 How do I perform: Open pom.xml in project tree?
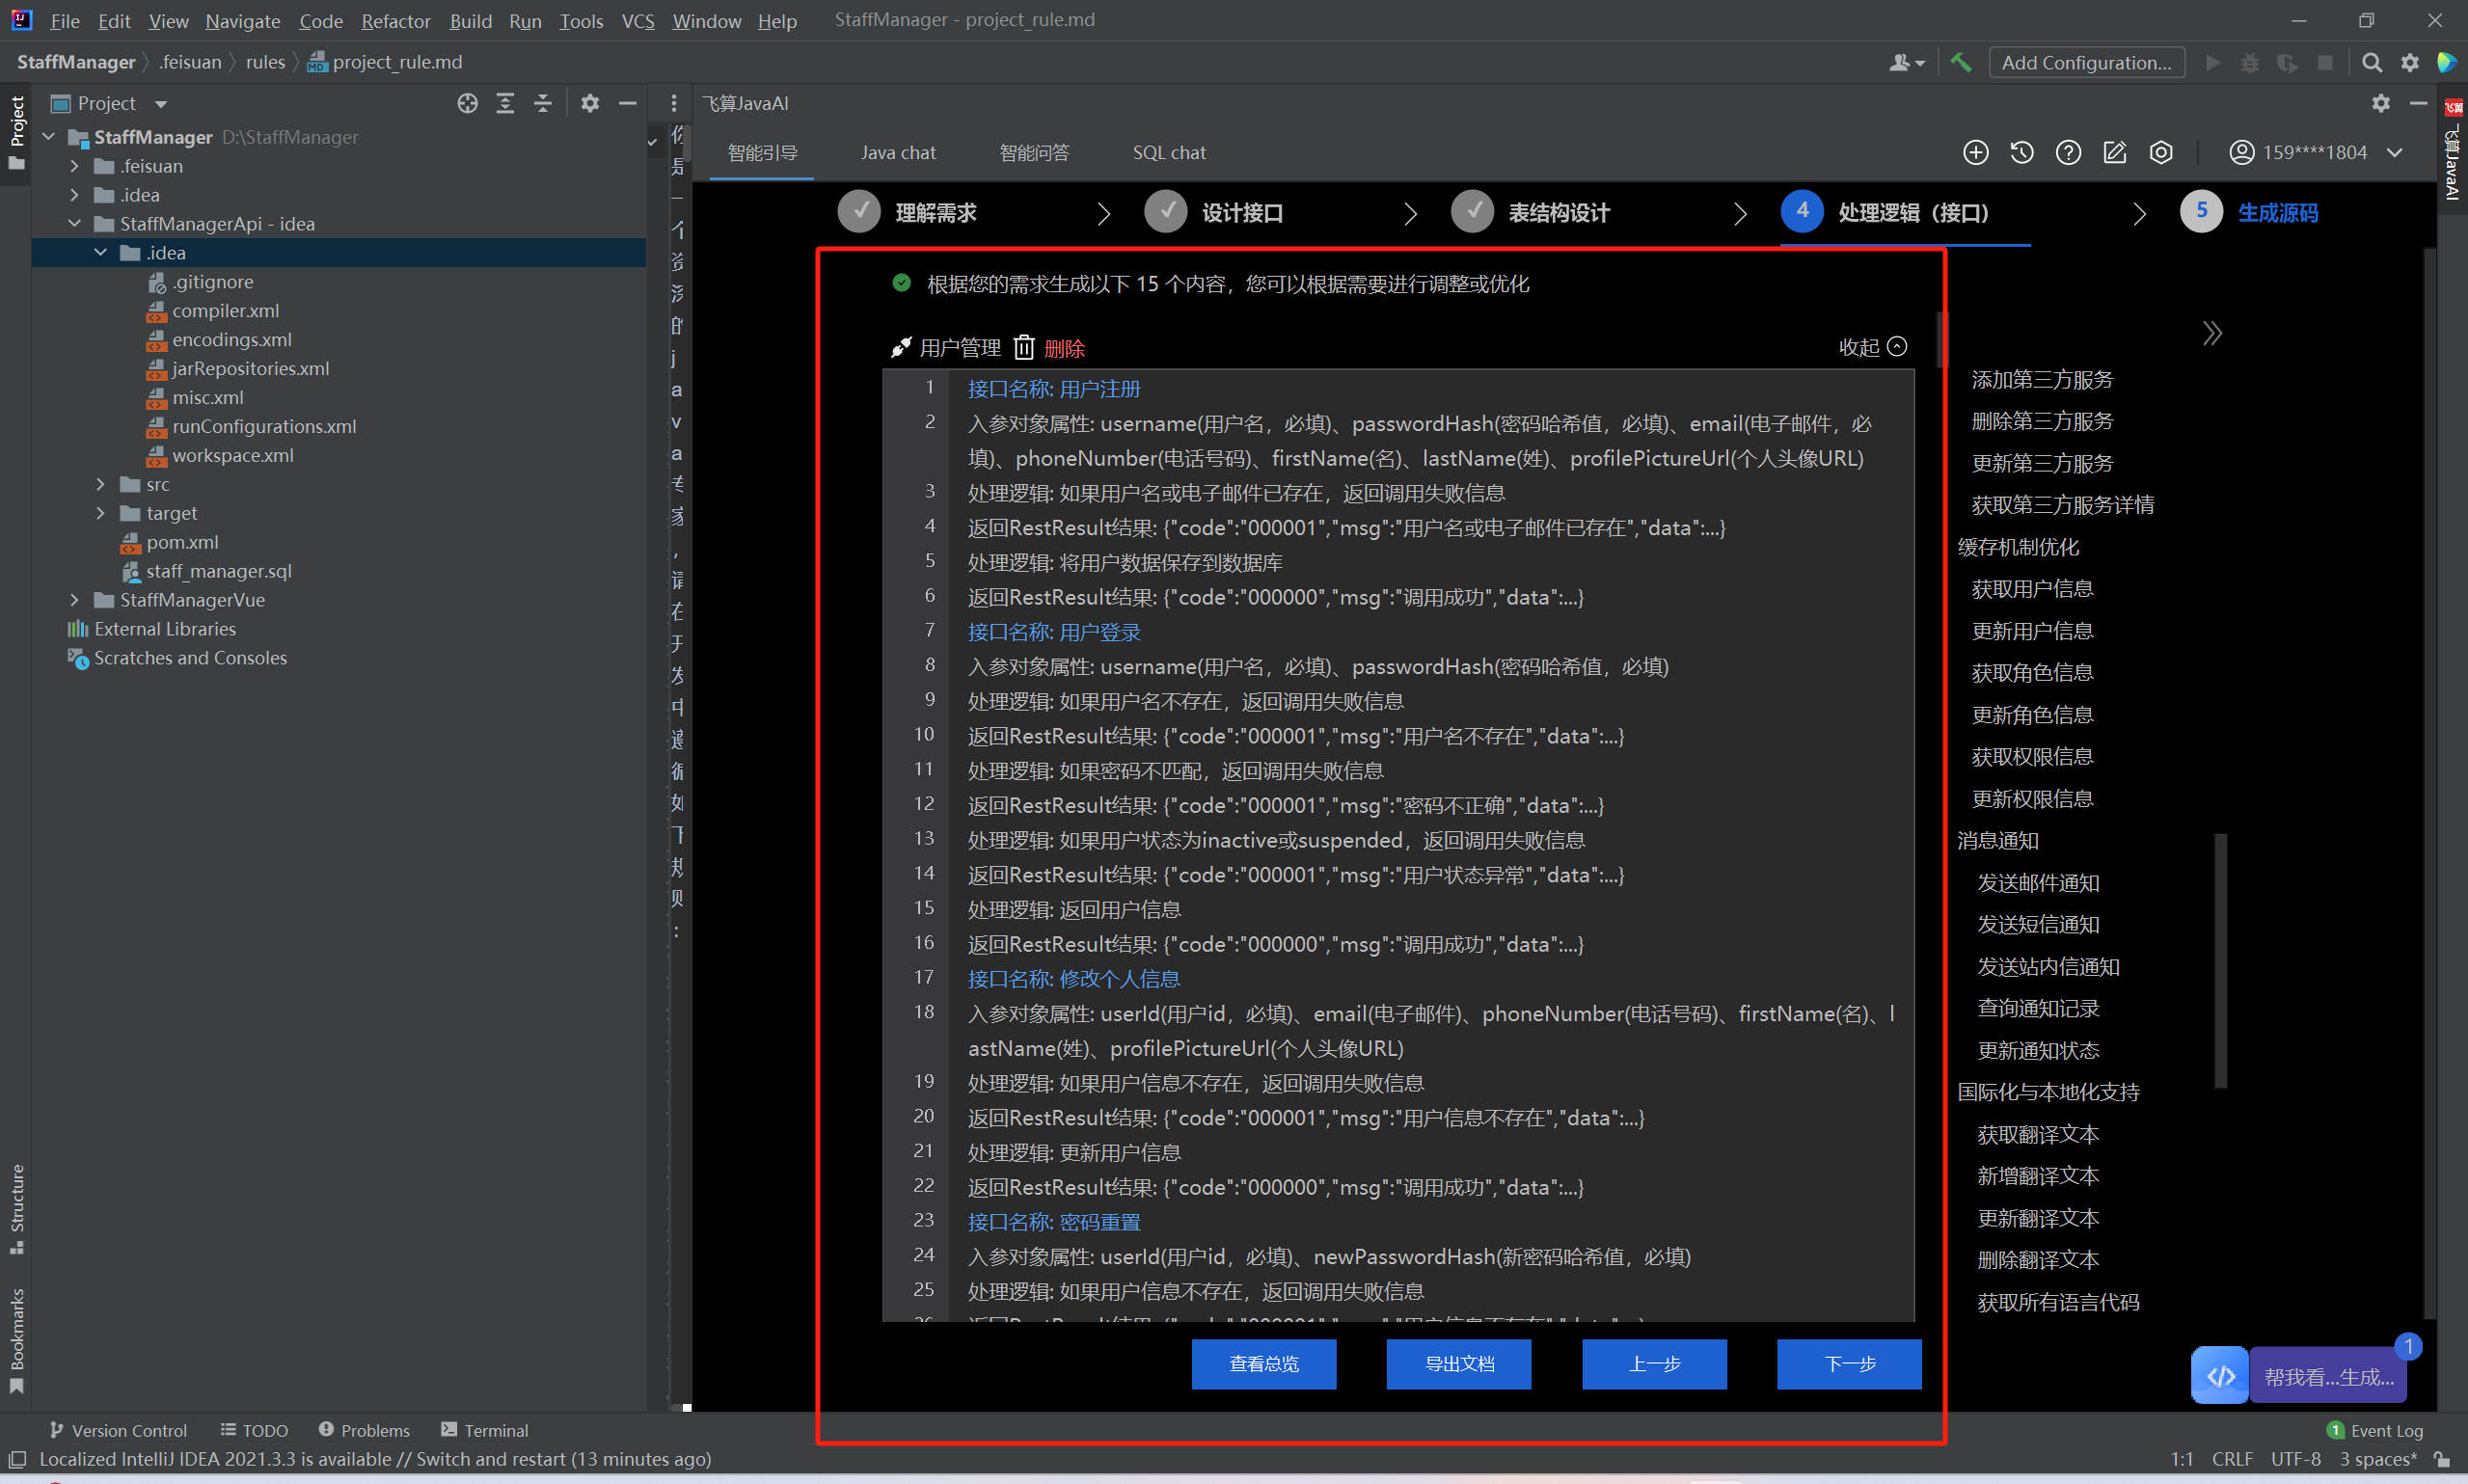point(182,542)
